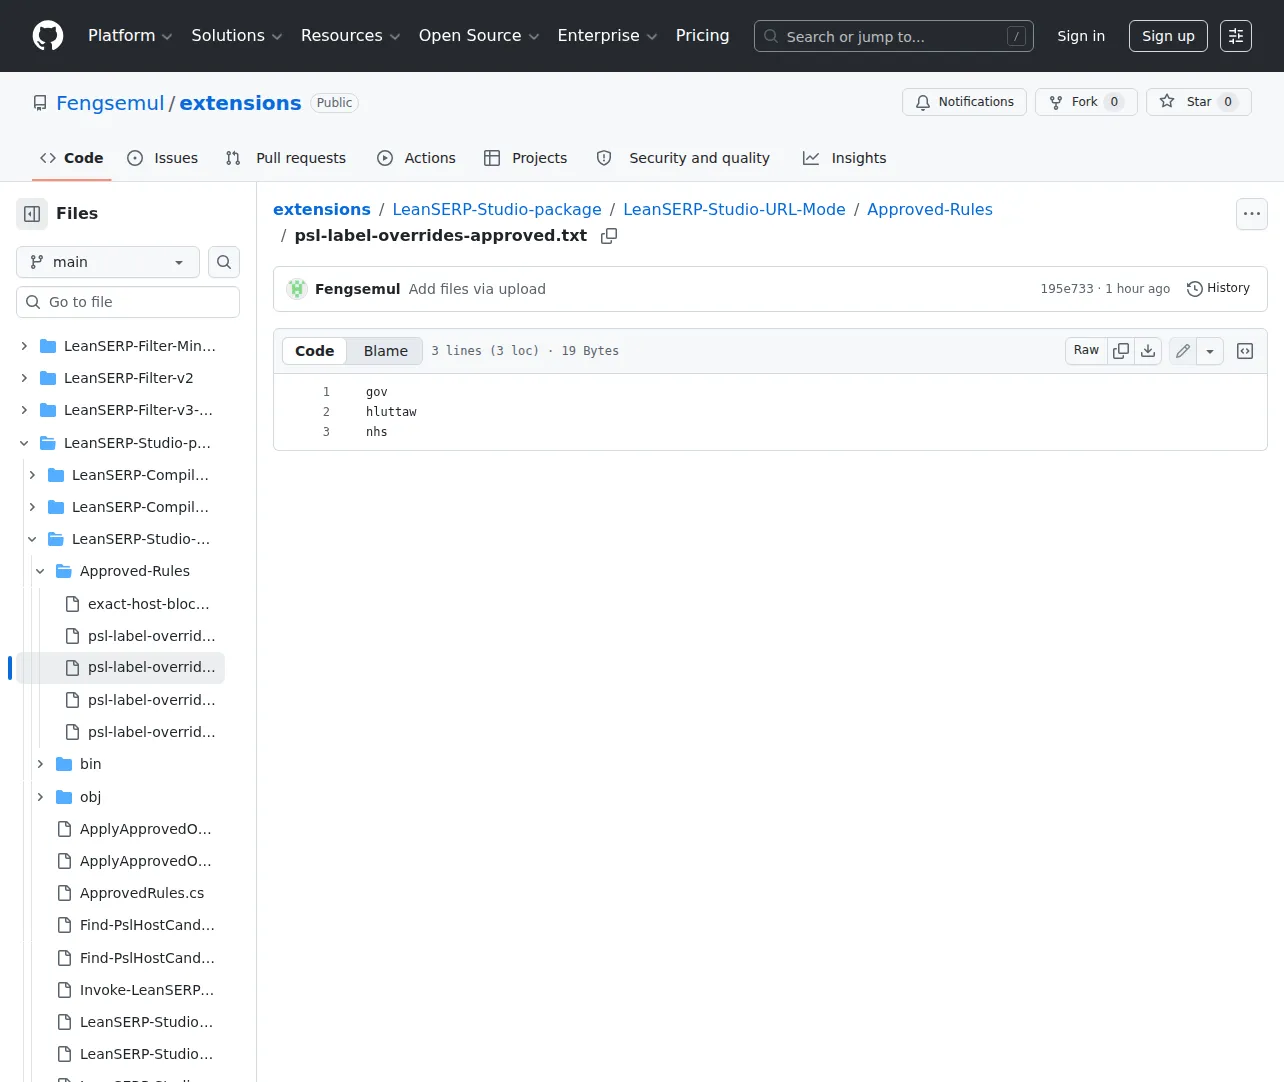Go to LeanSERP-Studio-package breadcrumb
The width and height of the screenshot is (1284, 1082).
pos(497,209)
